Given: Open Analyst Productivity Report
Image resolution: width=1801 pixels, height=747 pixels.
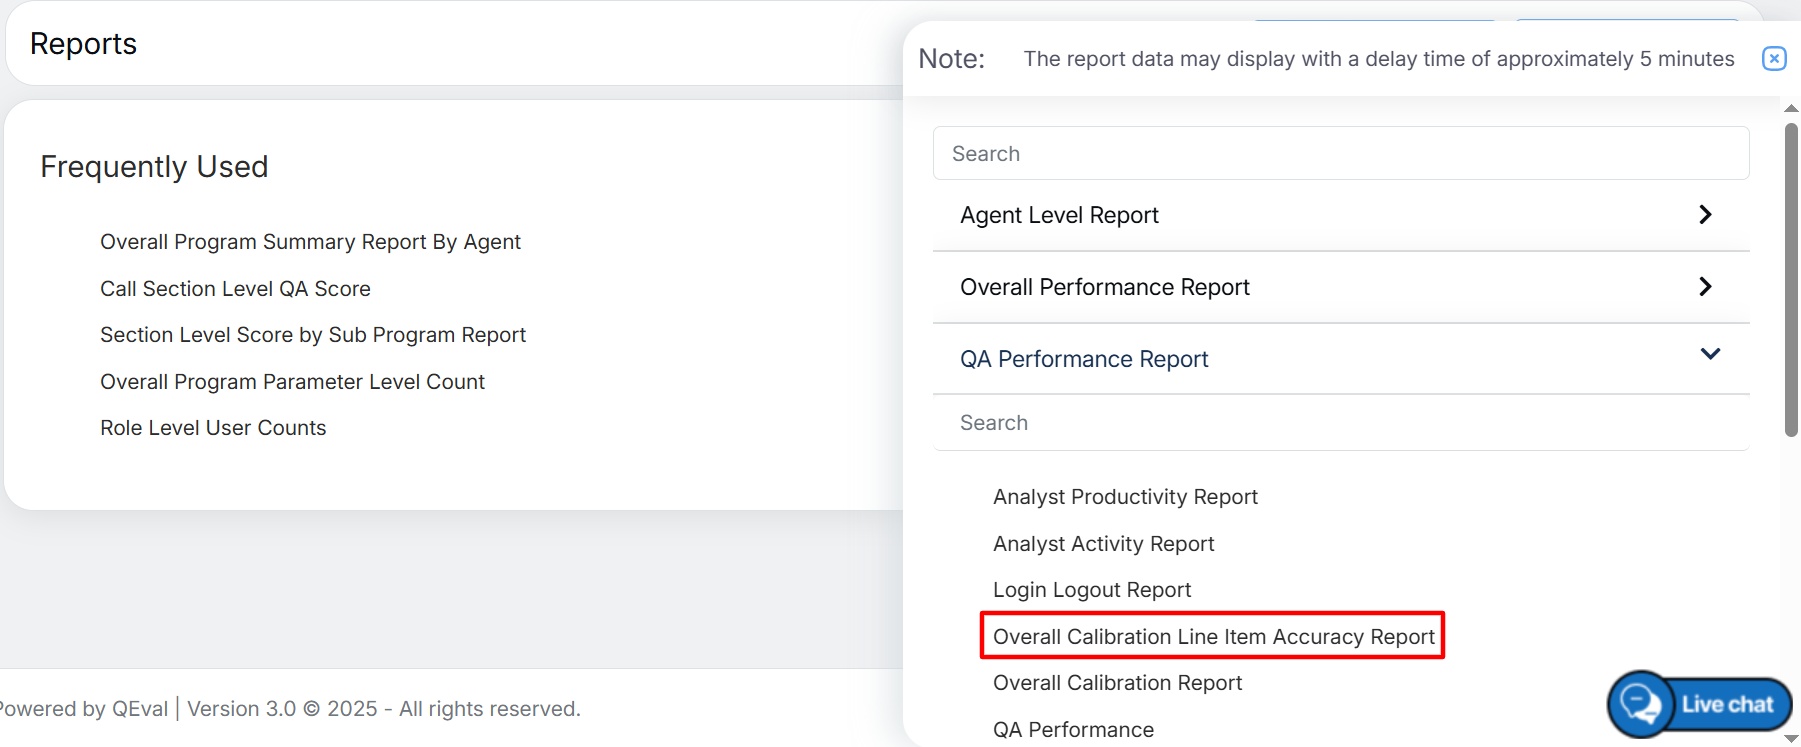Looking at the screenshot, I should click(x=1125, y=497).
